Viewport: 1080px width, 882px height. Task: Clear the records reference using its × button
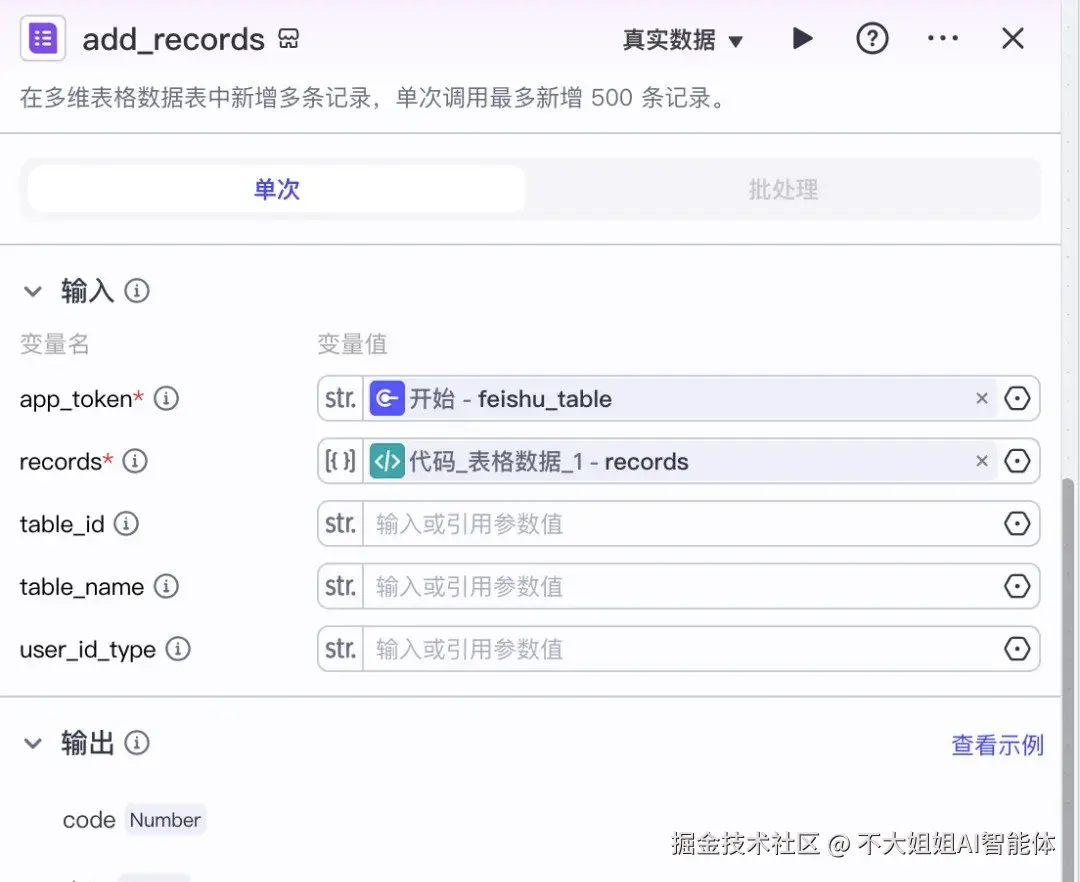click(981, 461)
